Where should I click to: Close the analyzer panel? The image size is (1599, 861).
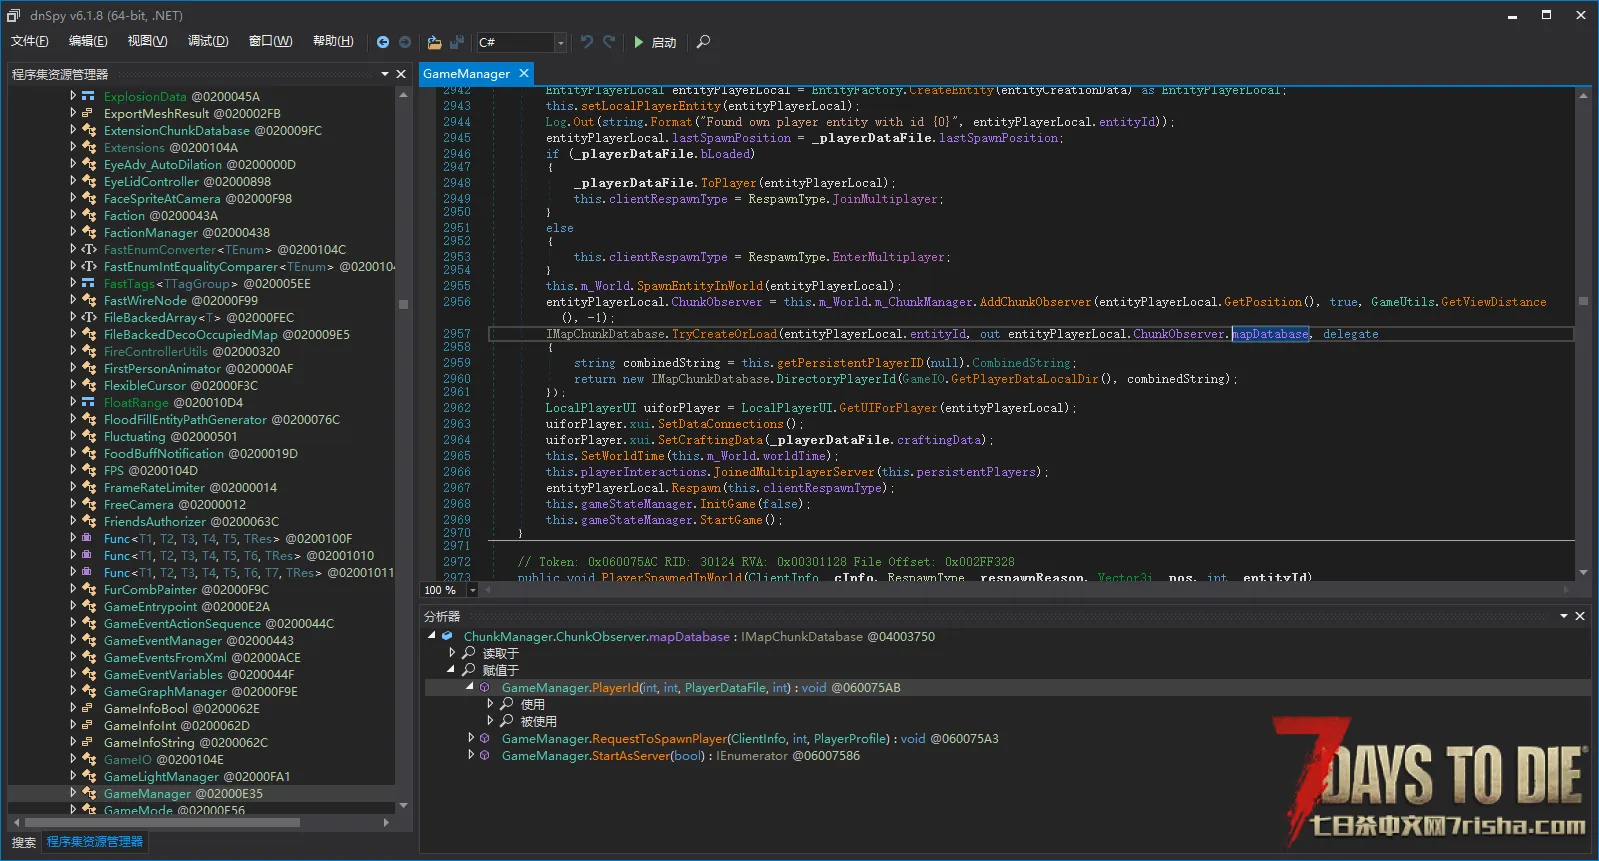pos(1580,616)
